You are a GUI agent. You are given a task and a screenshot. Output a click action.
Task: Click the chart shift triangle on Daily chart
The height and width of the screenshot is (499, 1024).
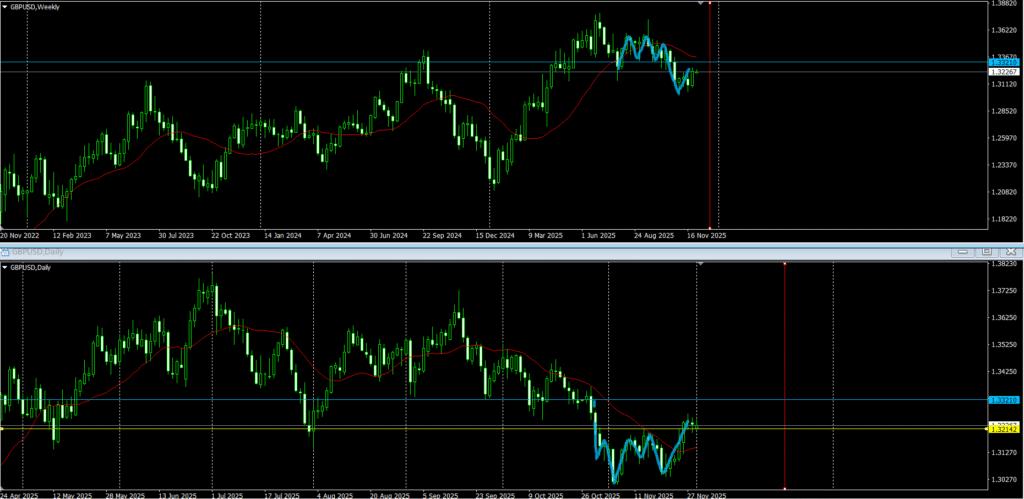699,264
